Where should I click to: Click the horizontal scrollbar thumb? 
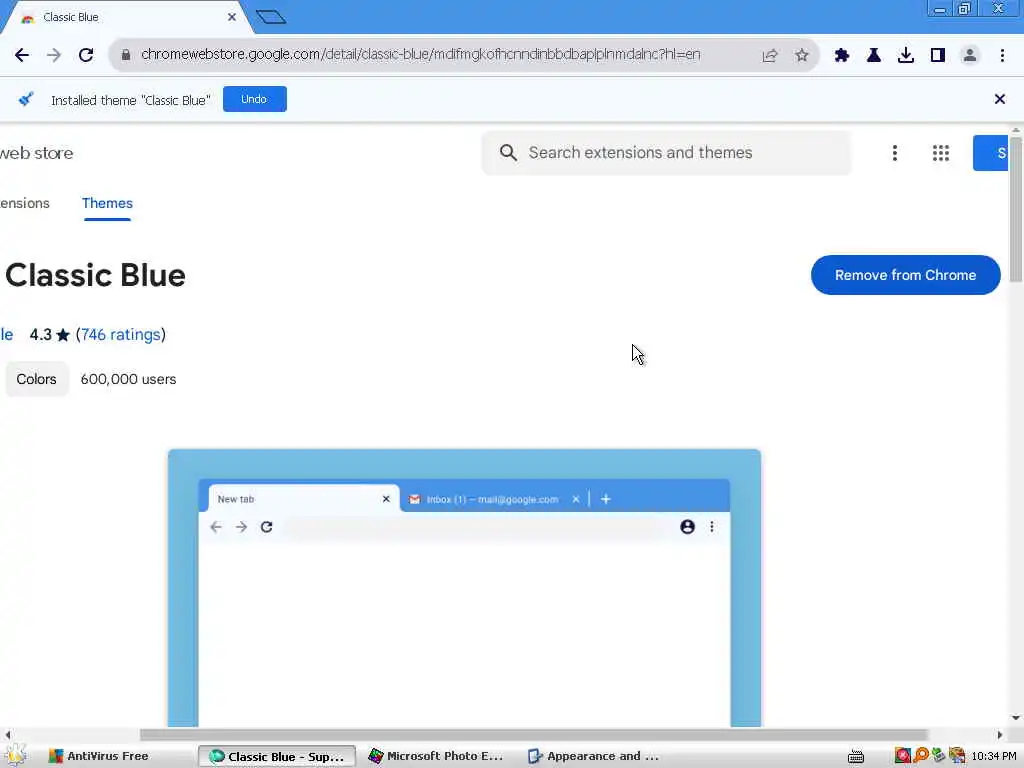[x=534, y=735]
